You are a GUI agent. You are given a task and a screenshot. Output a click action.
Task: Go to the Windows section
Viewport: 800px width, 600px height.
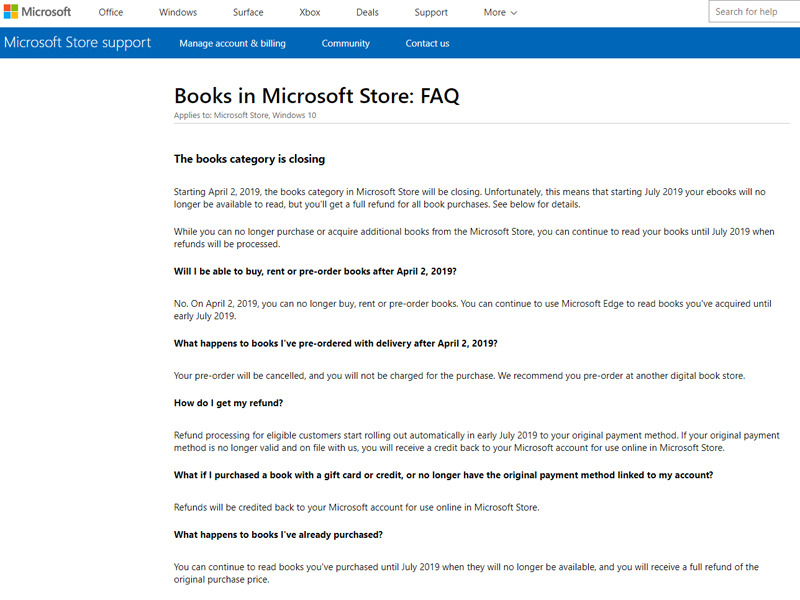pos(177,13)
